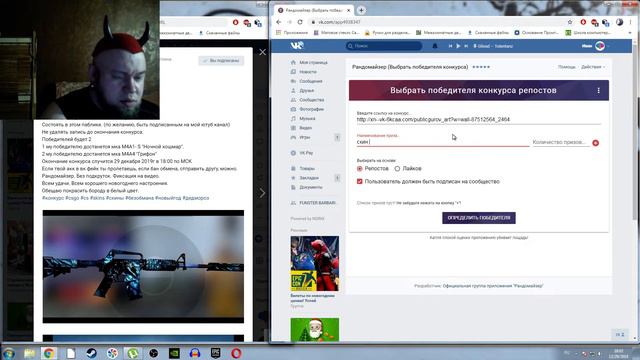Viewport: 640px width, 360px height.
Task: Focus the VK search field
Action: 384,46
